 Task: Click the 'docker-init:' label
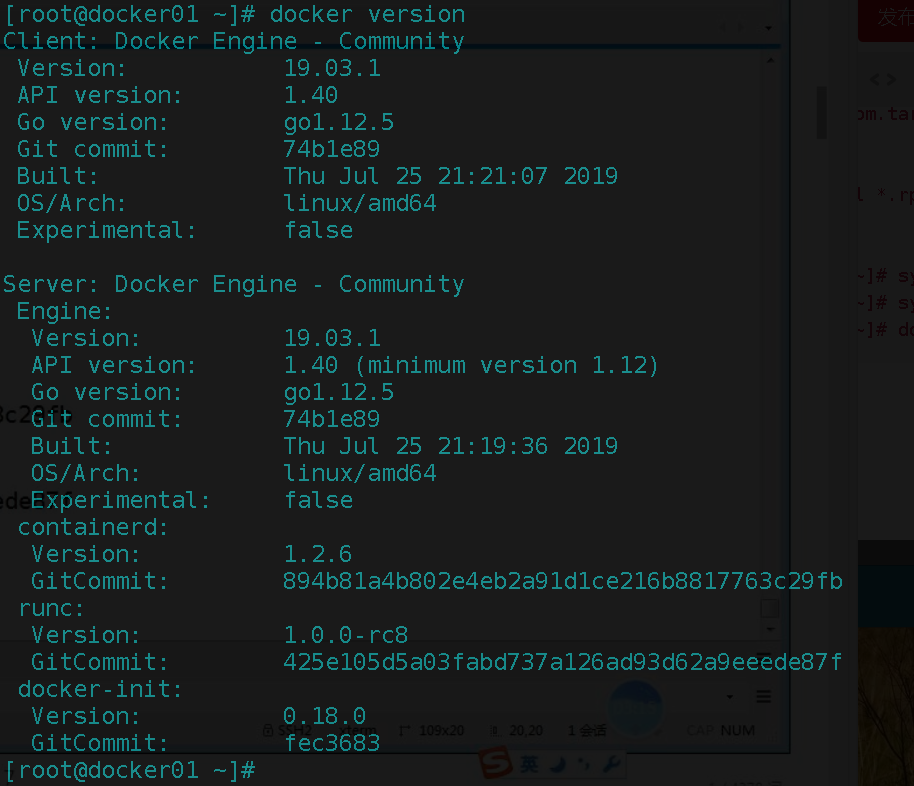point(100,689)
